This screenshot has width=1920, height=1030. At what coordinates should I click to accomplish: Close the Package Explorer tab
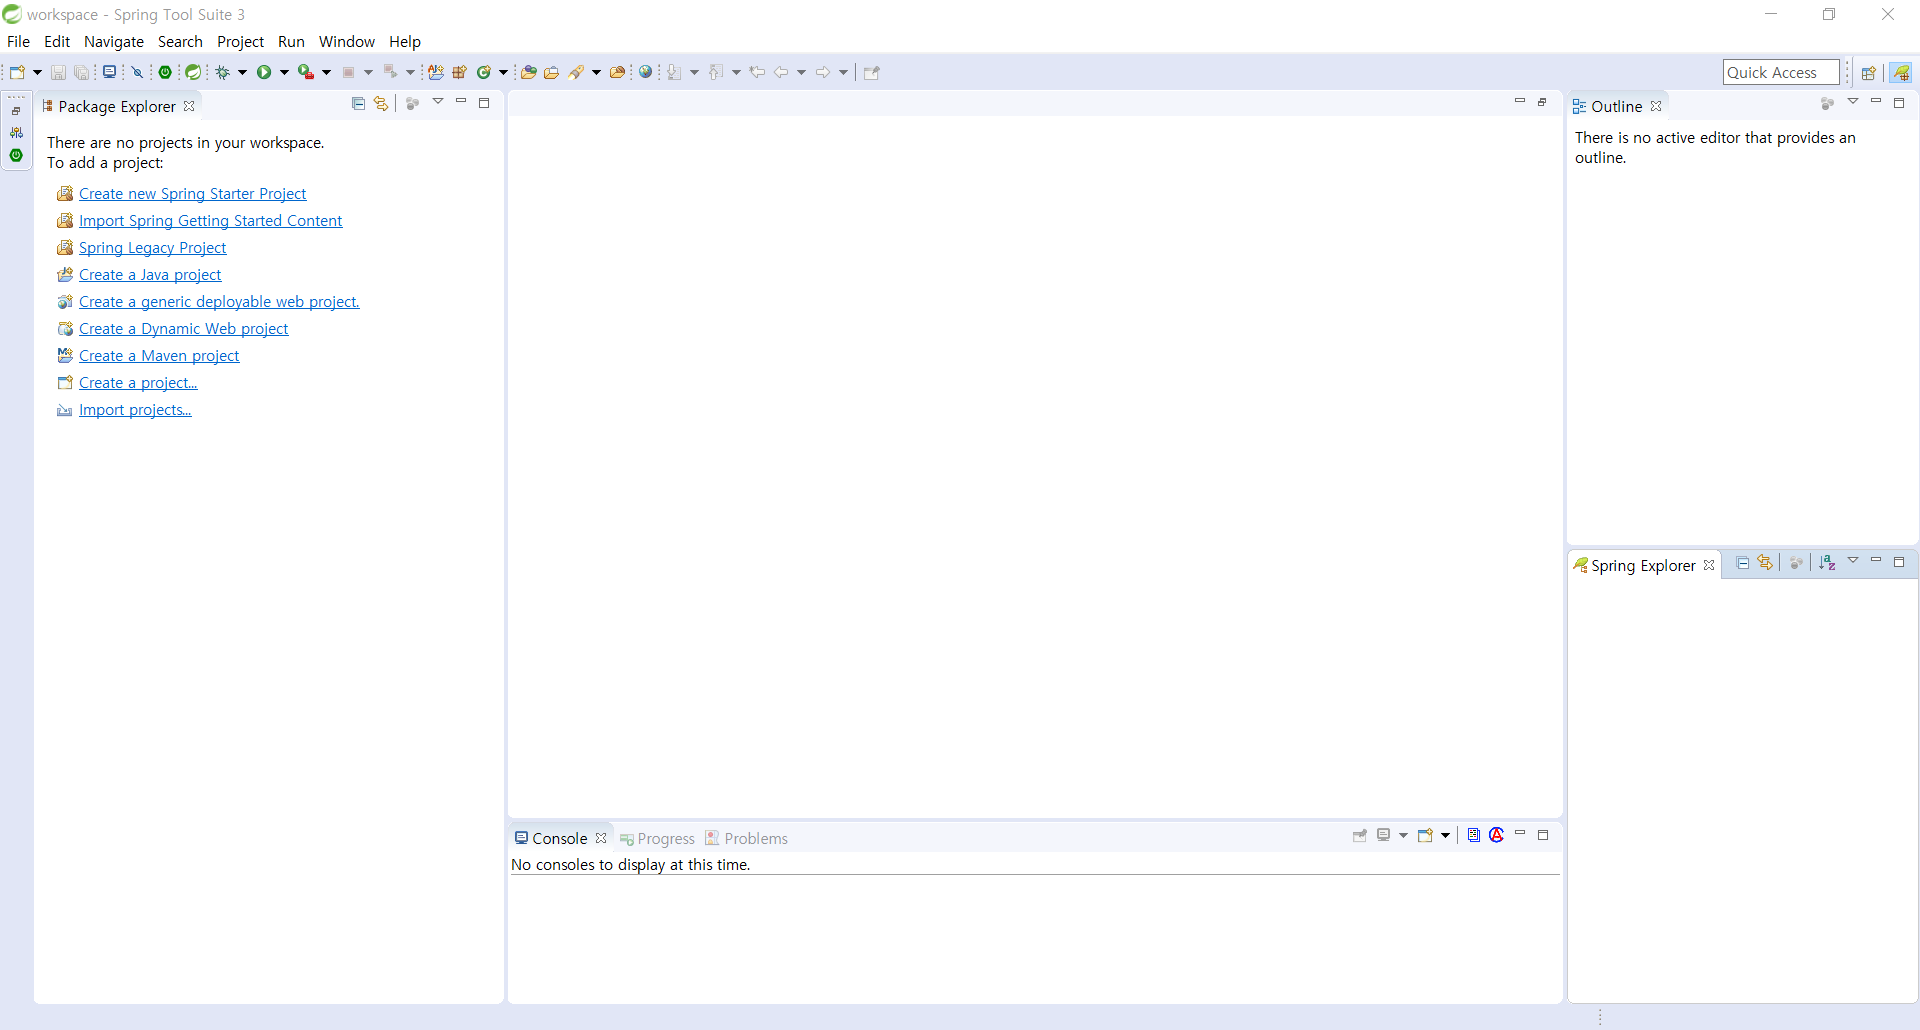point(189,106)
